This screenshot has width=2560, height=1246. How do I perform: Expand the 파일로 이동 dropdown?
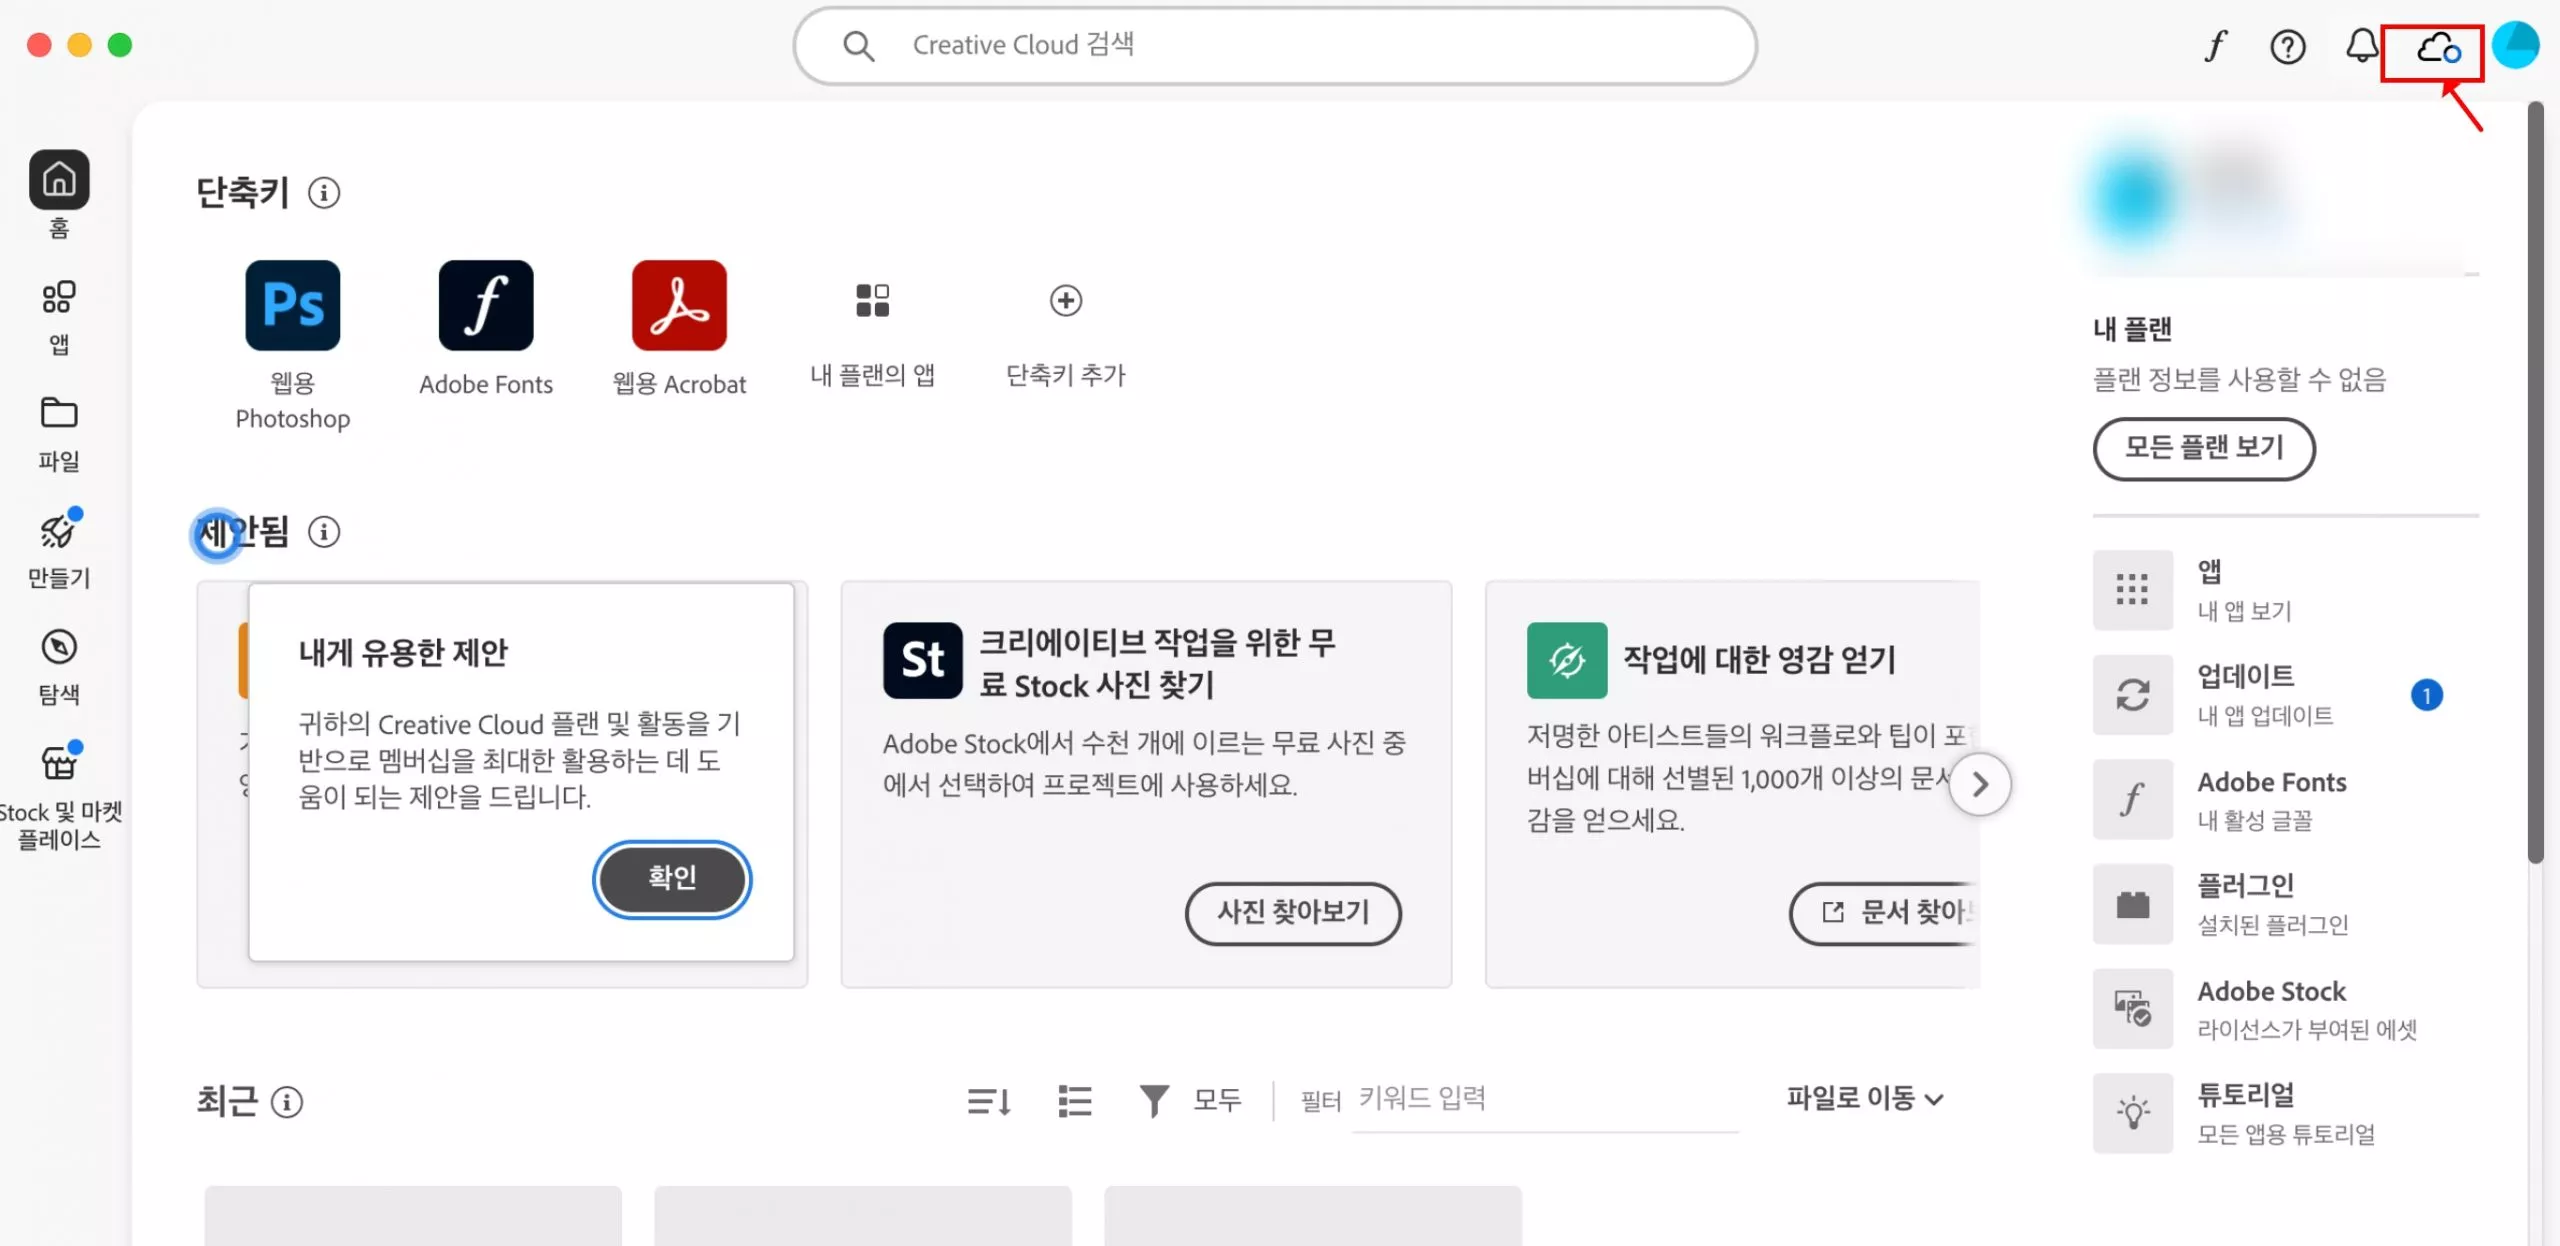coord(1863,1098)
